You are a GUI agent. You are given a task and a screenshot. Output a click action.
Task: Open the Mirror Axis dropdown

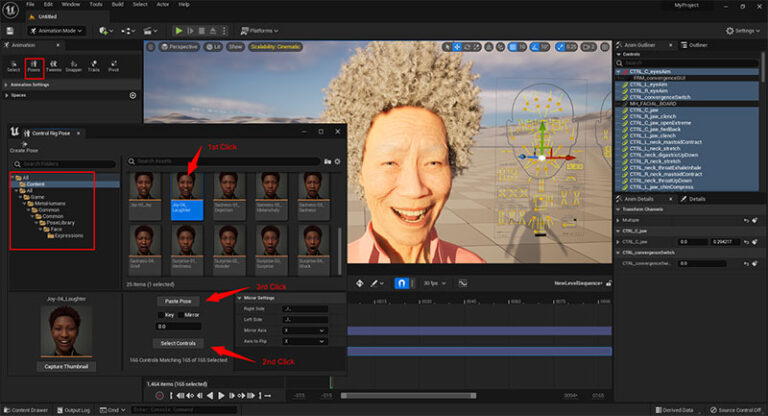coord(304,330)
